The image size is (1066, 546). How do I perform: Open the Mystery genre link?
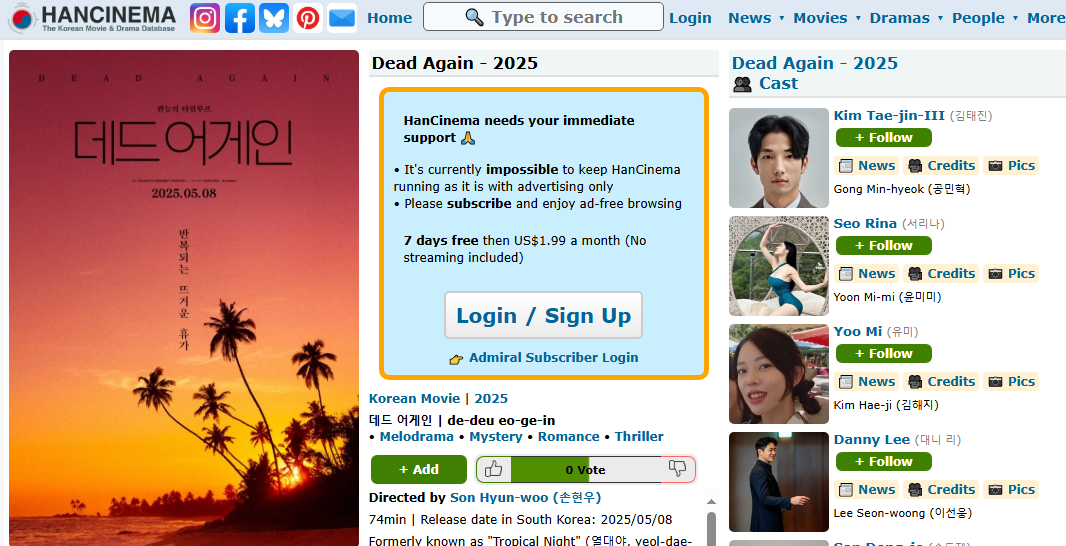click(x=496, y=437)
